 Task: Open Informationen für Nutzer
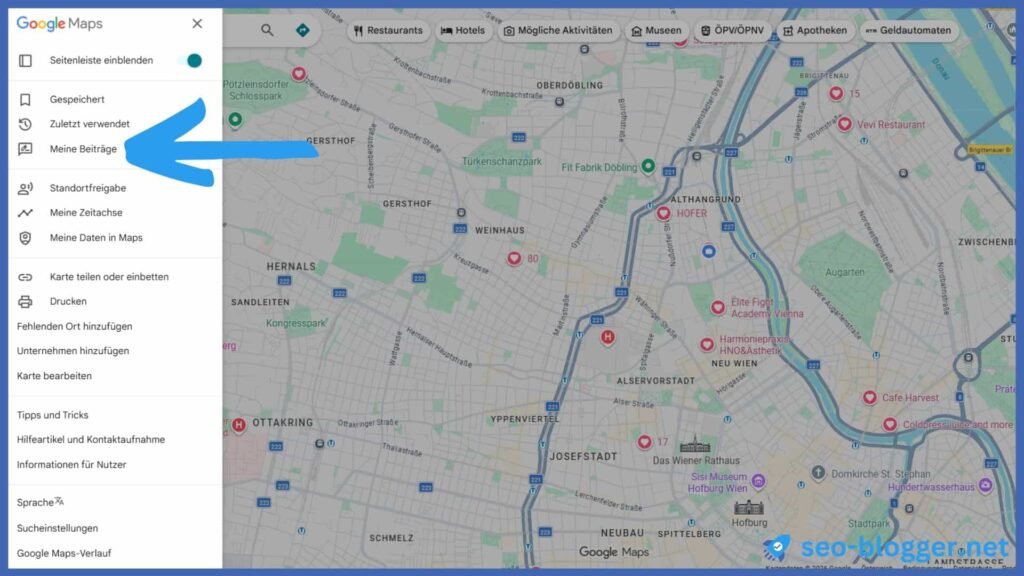[x=72, y=465]
